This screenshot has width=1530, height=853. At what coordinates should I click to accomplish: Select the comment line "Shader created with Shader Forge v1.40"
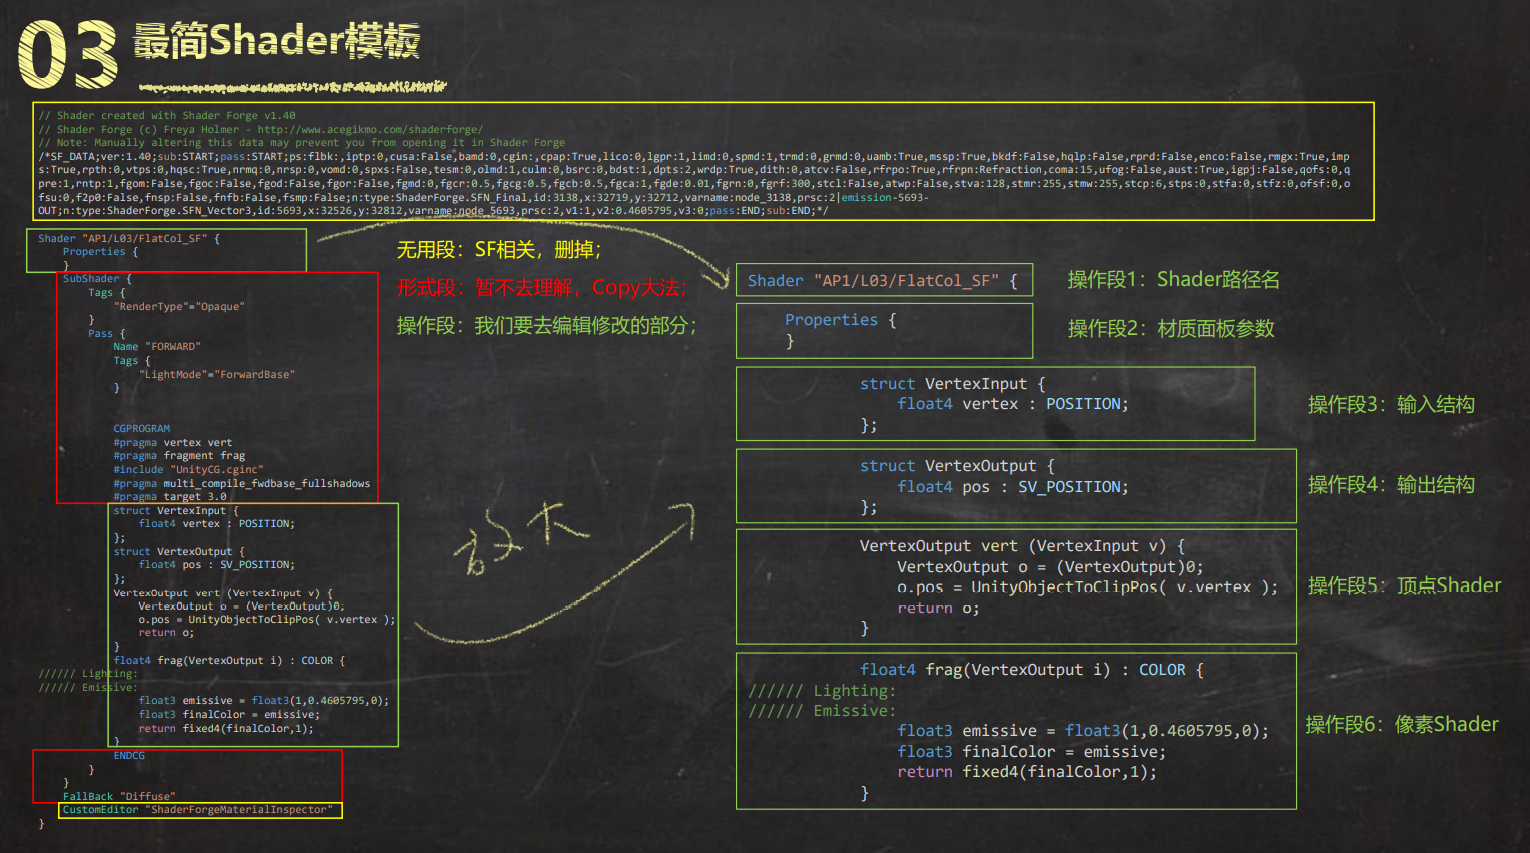click(167, 116)
